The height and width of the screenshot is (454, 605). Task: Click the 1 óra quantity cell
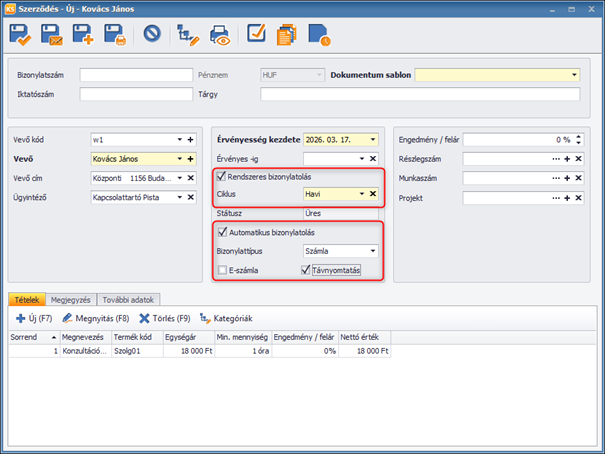(x=243, y=351)
